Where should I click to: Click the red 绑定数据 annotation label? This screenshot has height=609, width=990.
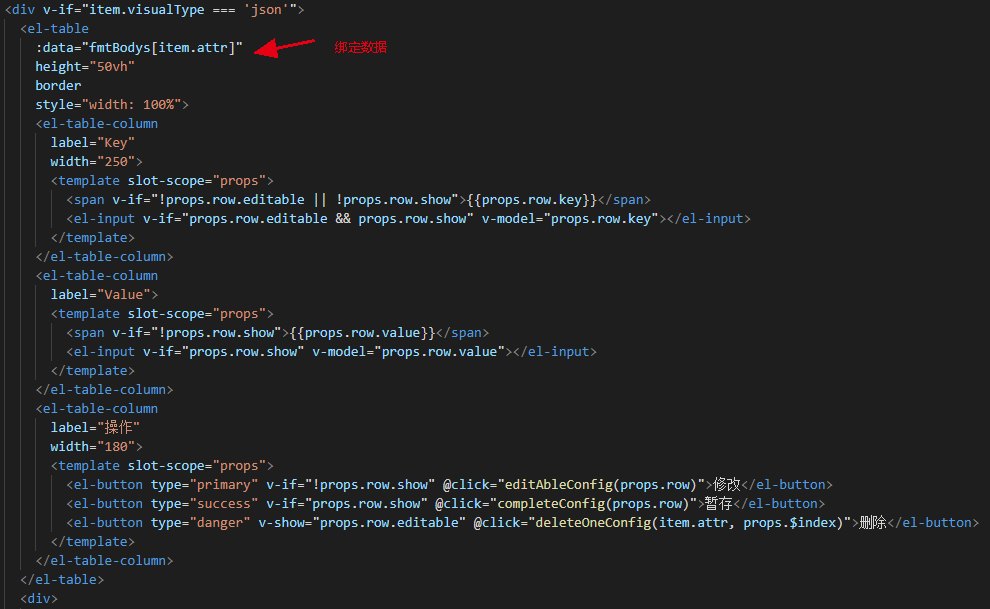(x=361, y=47)
